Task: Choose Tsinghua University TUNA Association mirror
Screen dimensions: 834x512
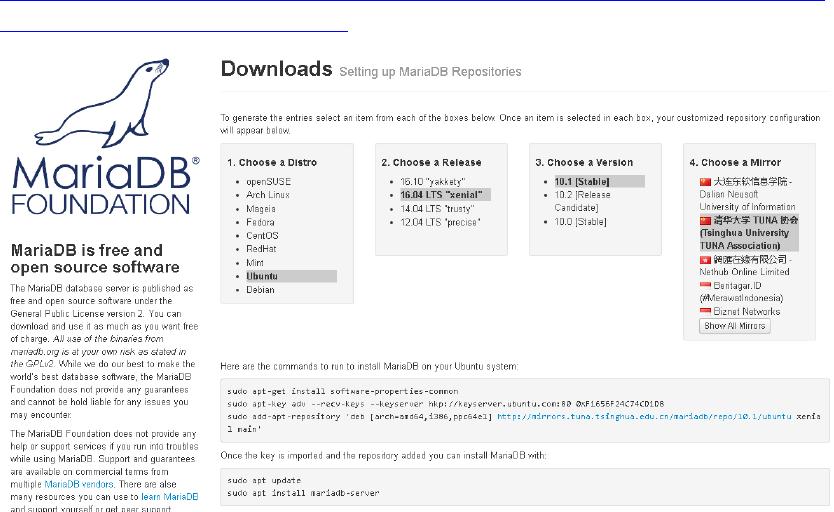Action: 749,232
